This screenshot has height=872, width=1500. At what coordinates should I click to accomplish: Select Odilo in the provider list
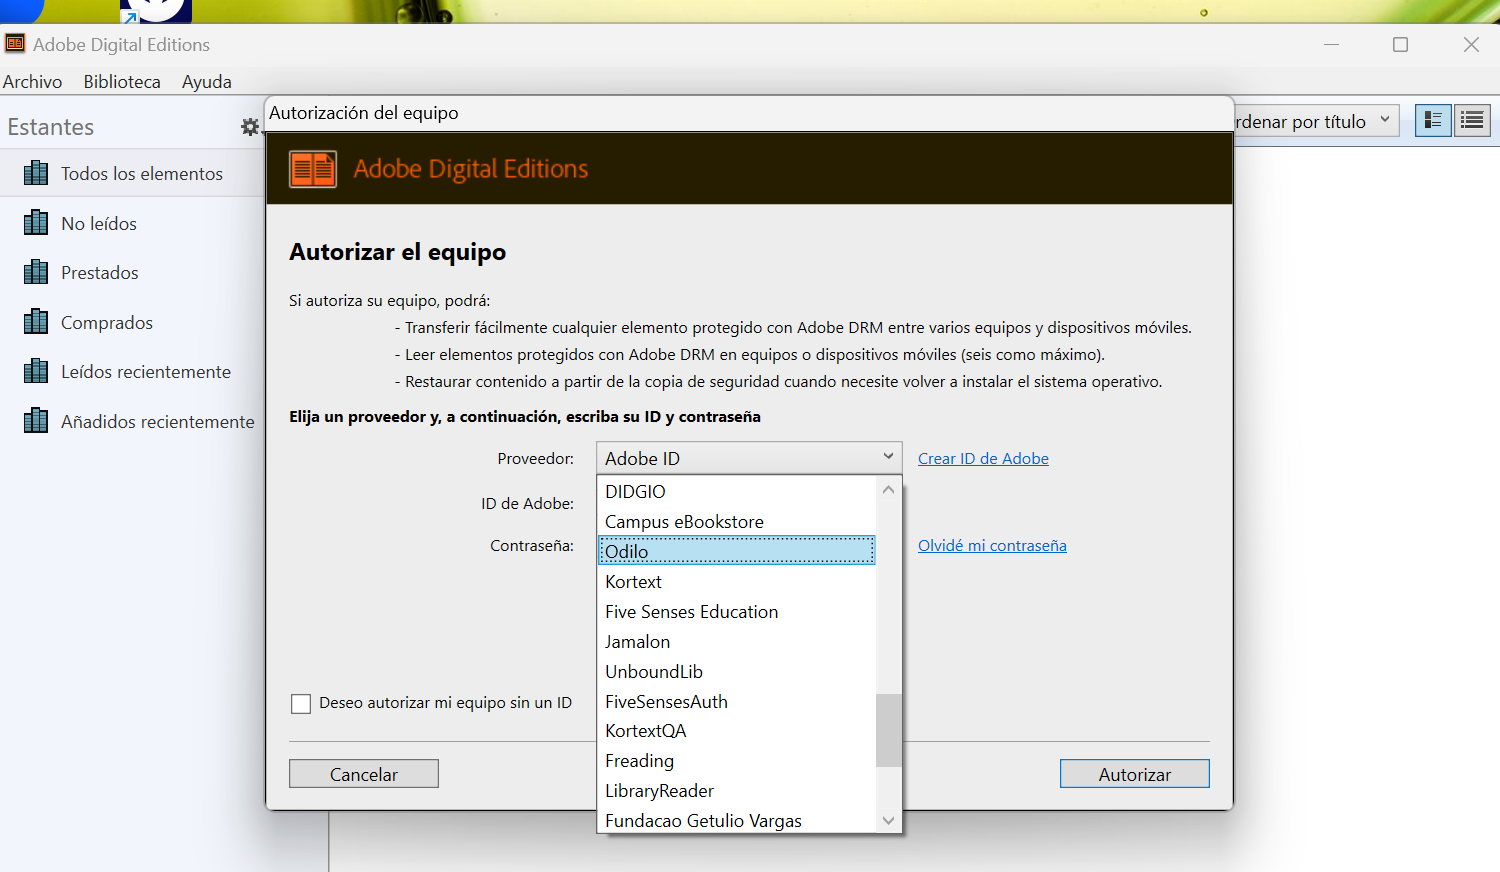coord(737,551)
